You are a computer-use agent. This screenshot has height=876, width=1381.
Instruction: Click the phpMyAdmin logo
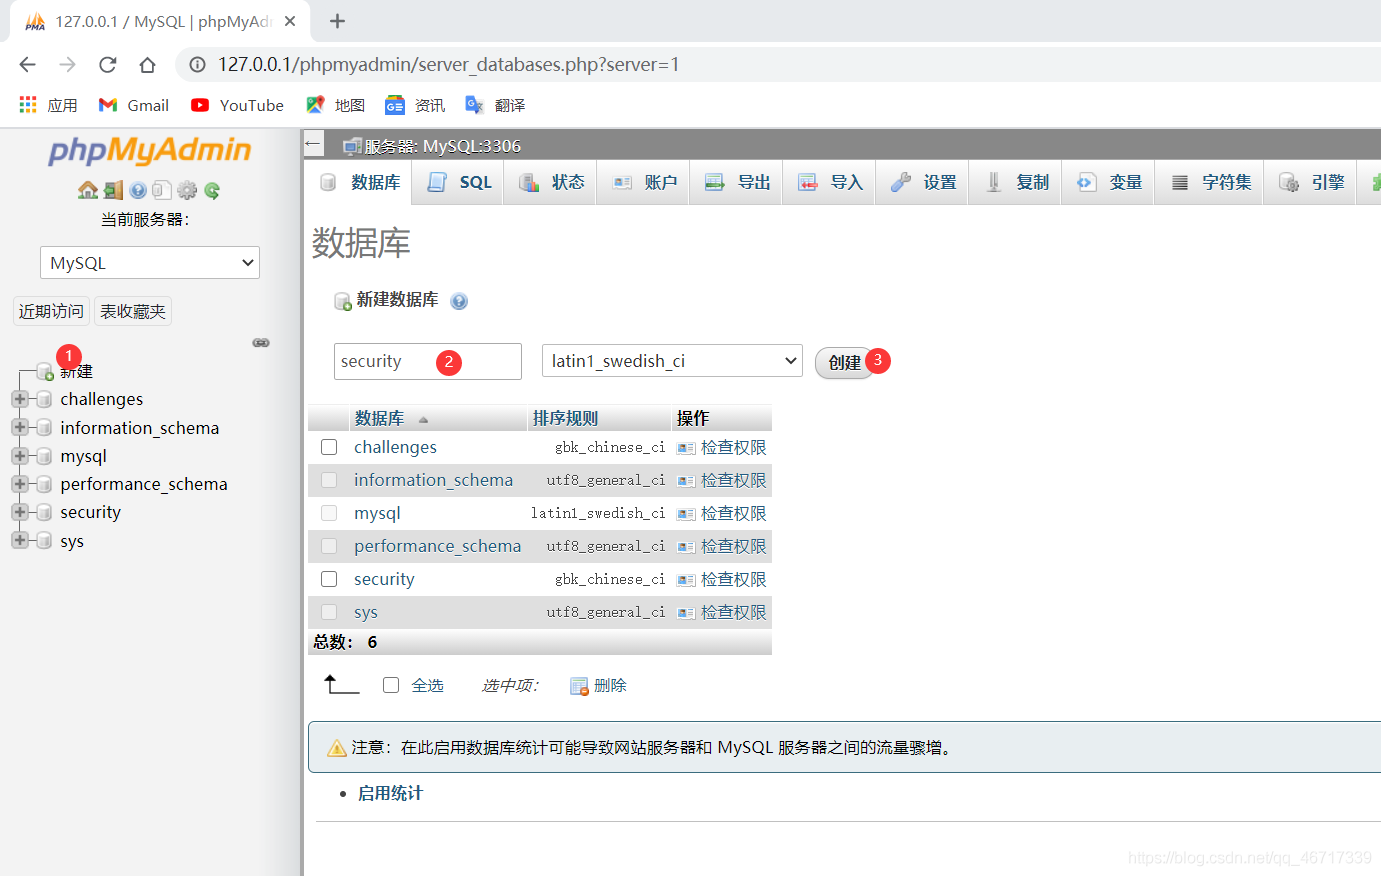click(150, 150)
